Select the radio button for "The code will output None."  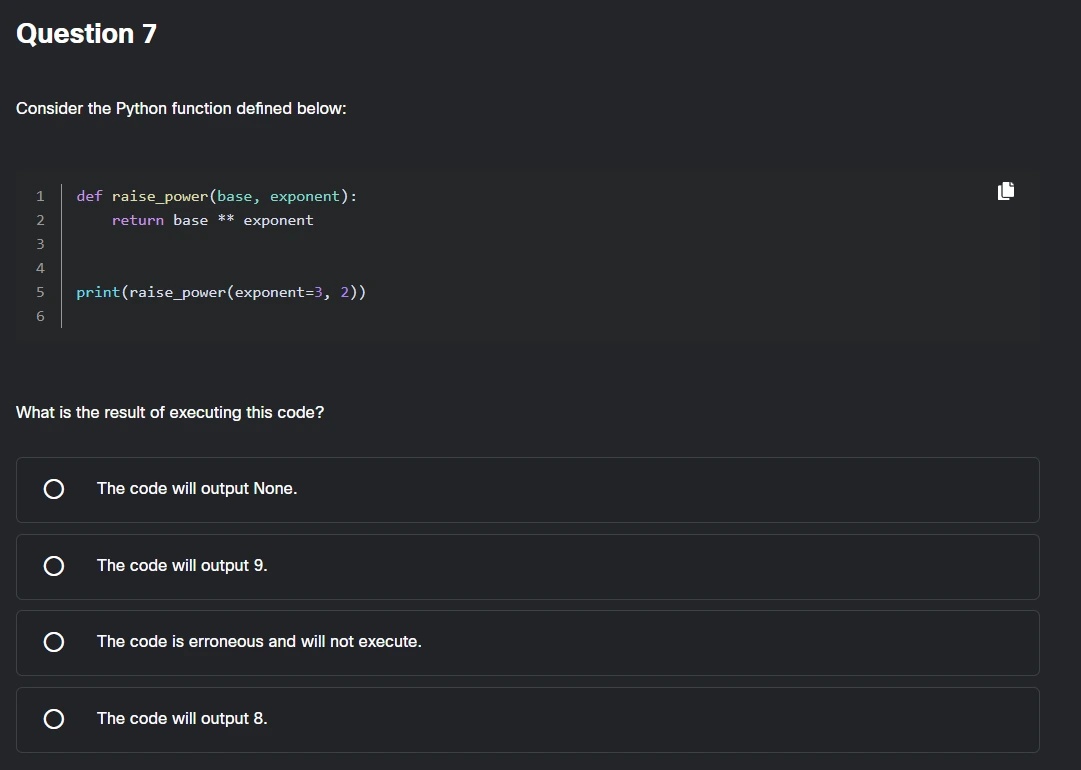pos(53,489)
